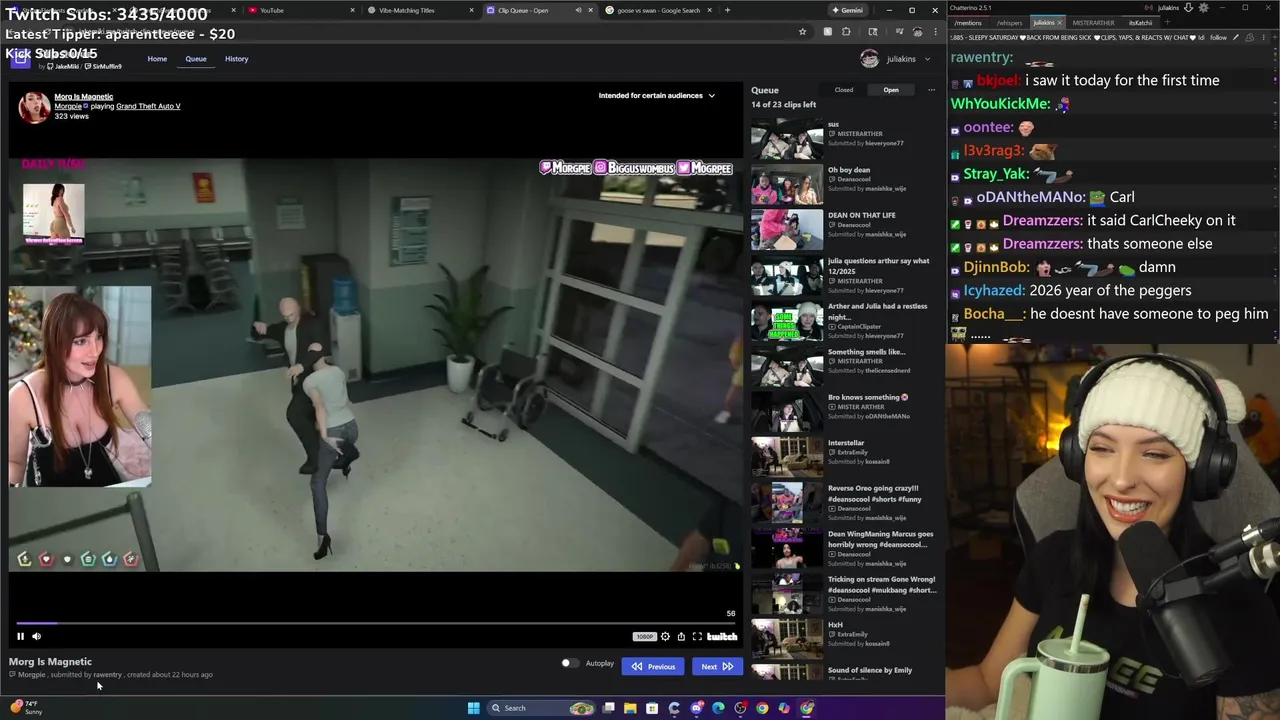The height and width of the screenshot is (720, 1280).
Task: Open 'Oh boy dean' queue clip thumbnail
Action: click(787, 185)
